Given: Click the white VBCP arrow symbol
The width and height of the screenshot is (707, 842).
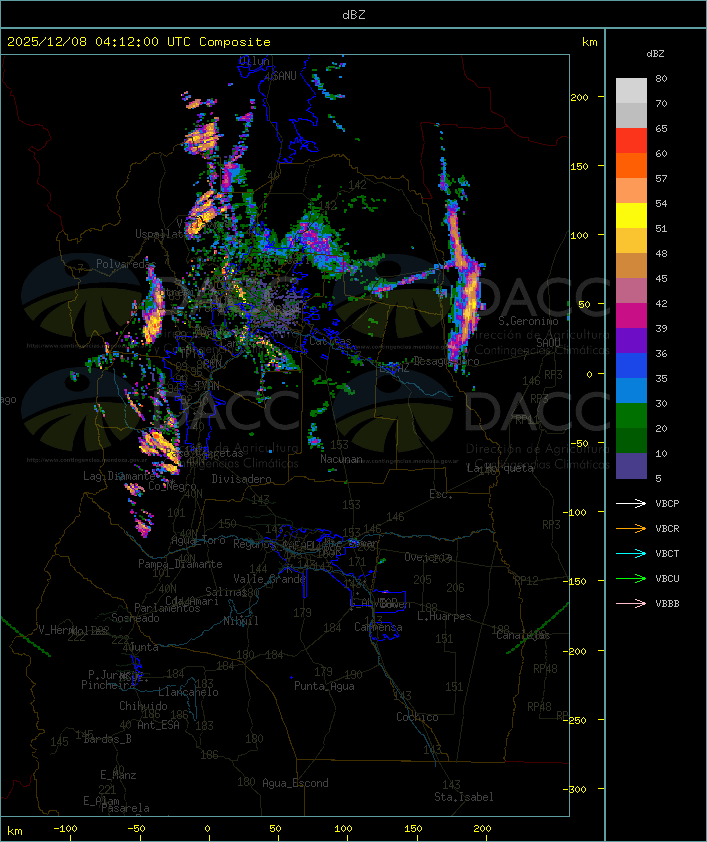Looking at the screenshot, I should pos(631,503).
